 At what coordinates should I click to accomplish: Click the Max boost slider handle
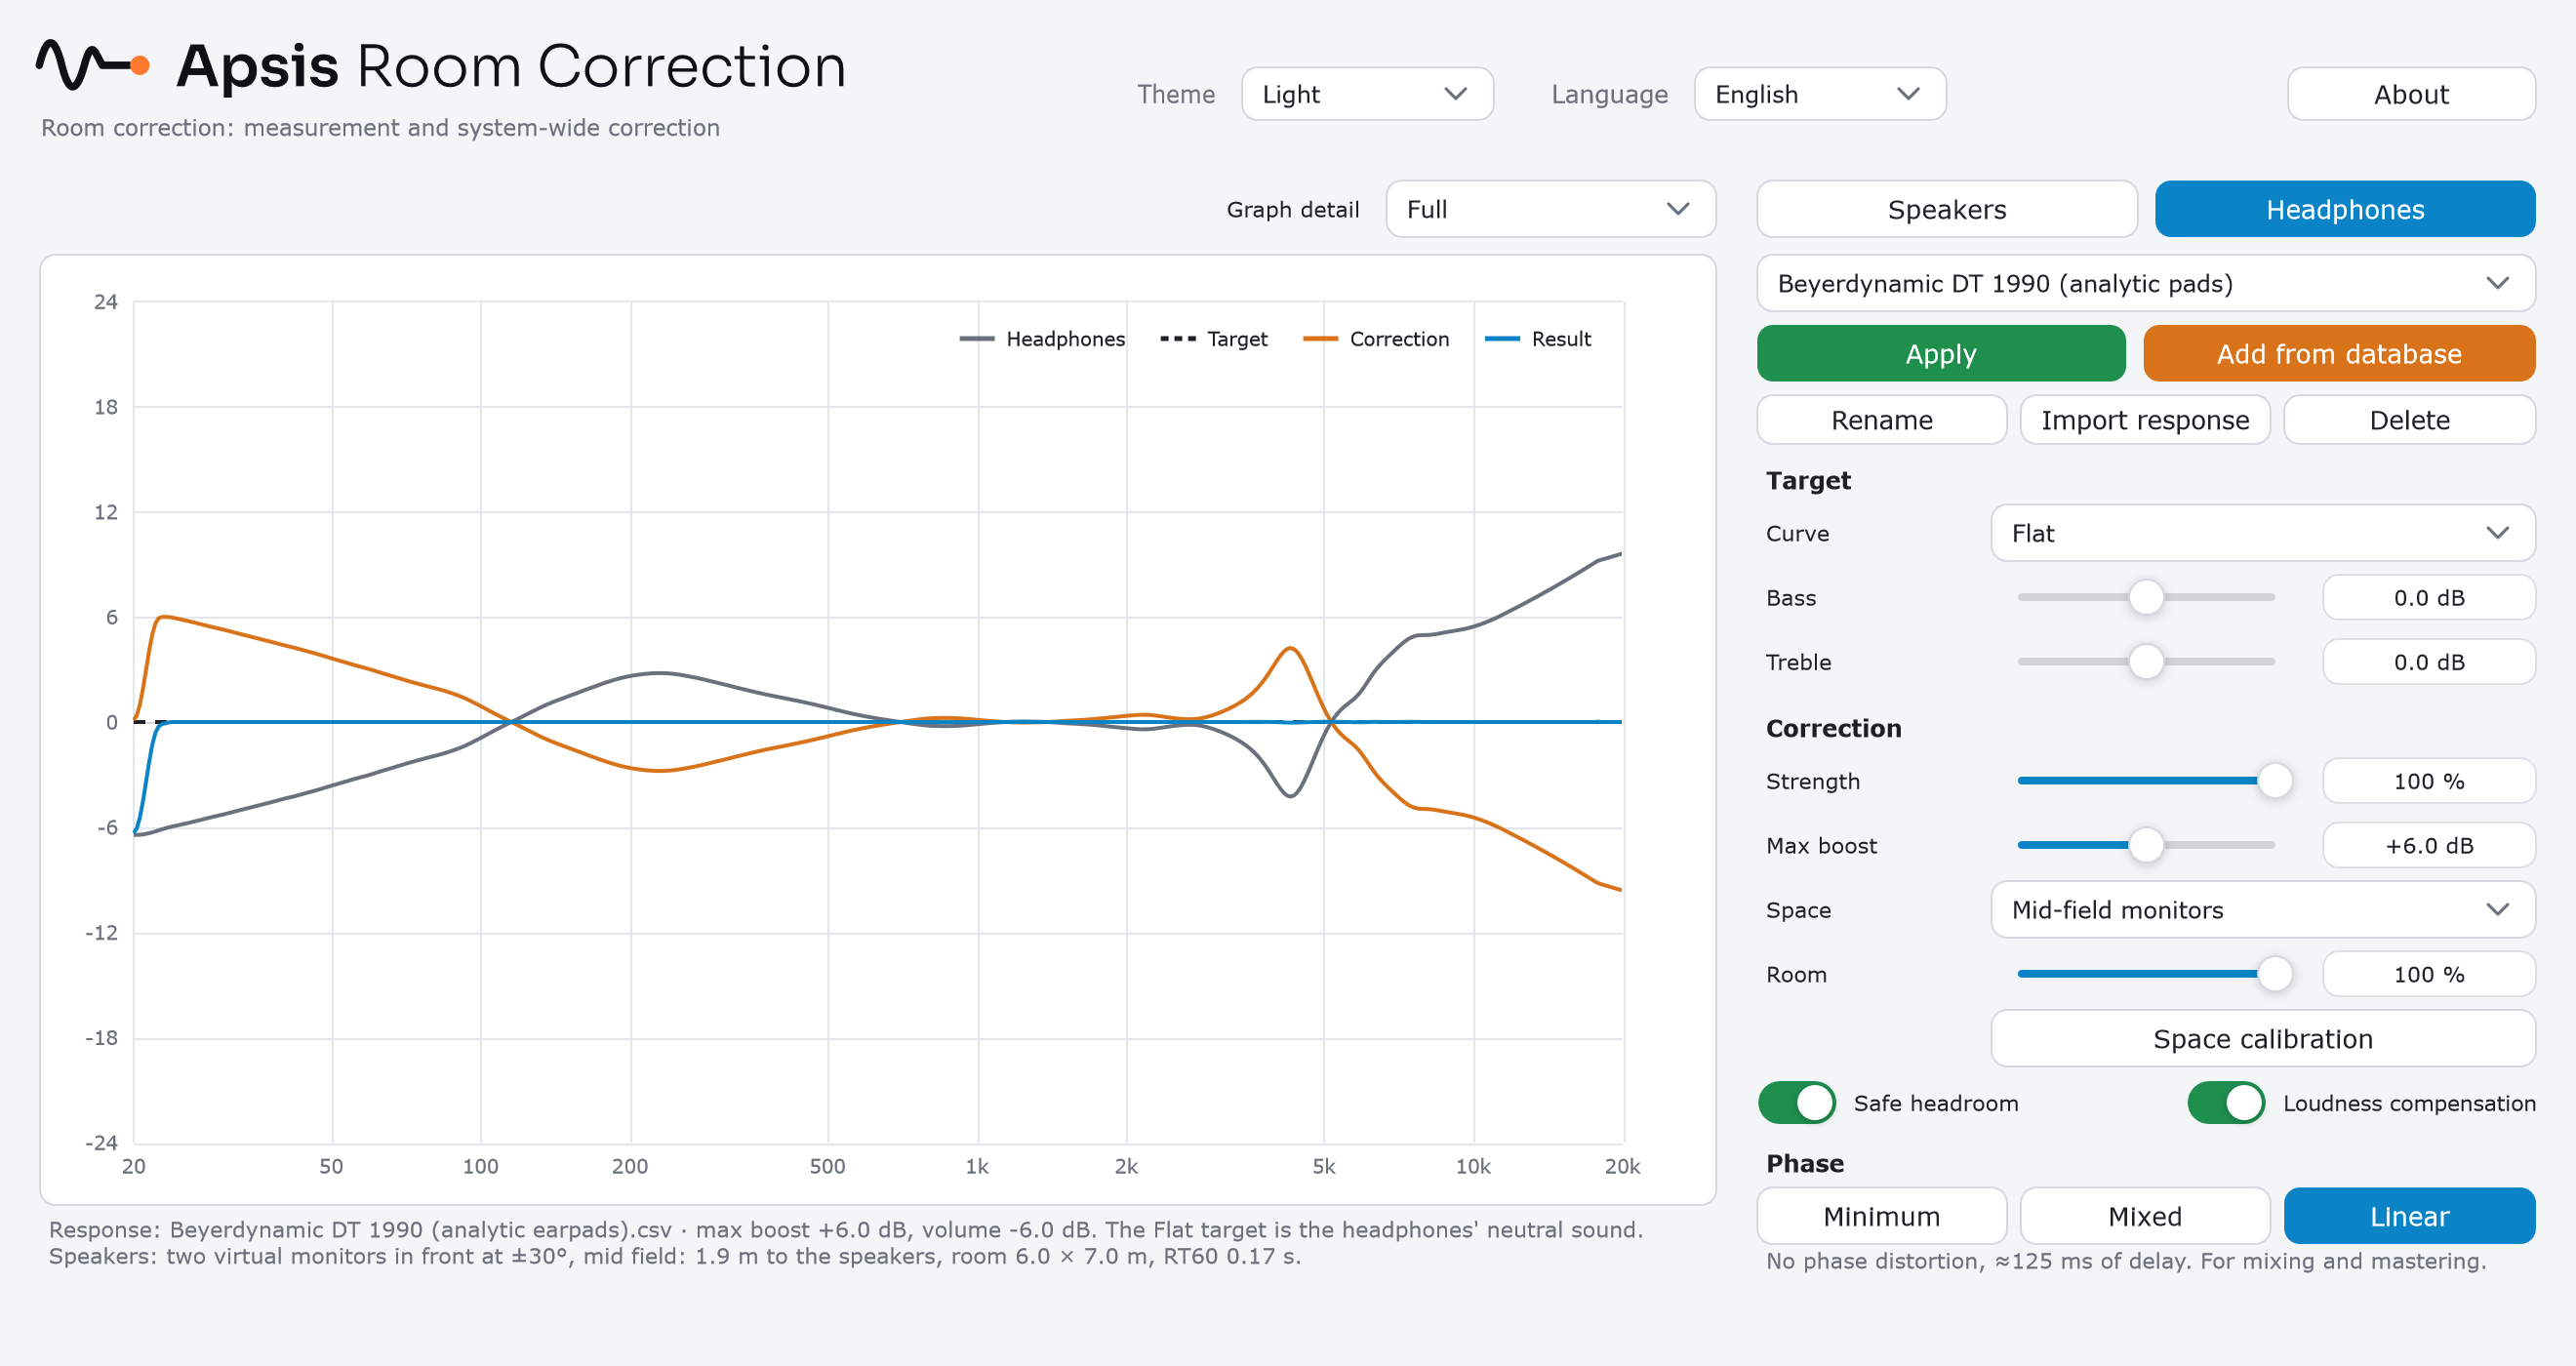point(2146,845)
